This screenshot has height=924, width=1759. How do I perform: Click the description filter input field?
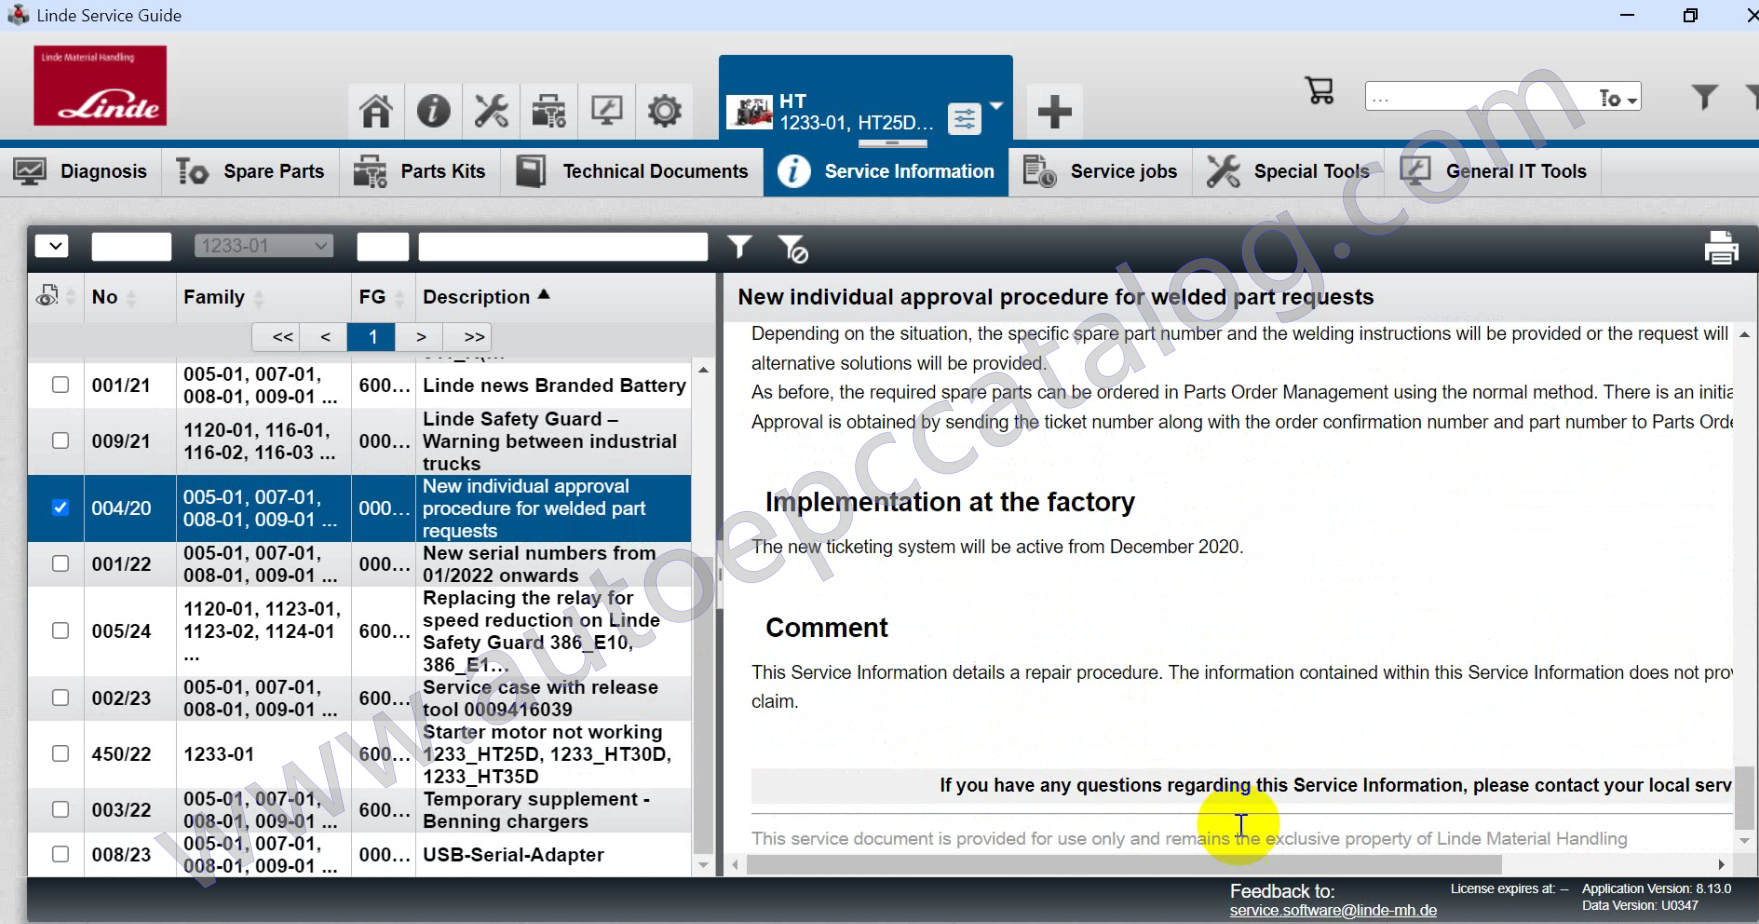(x=563, y=246)
